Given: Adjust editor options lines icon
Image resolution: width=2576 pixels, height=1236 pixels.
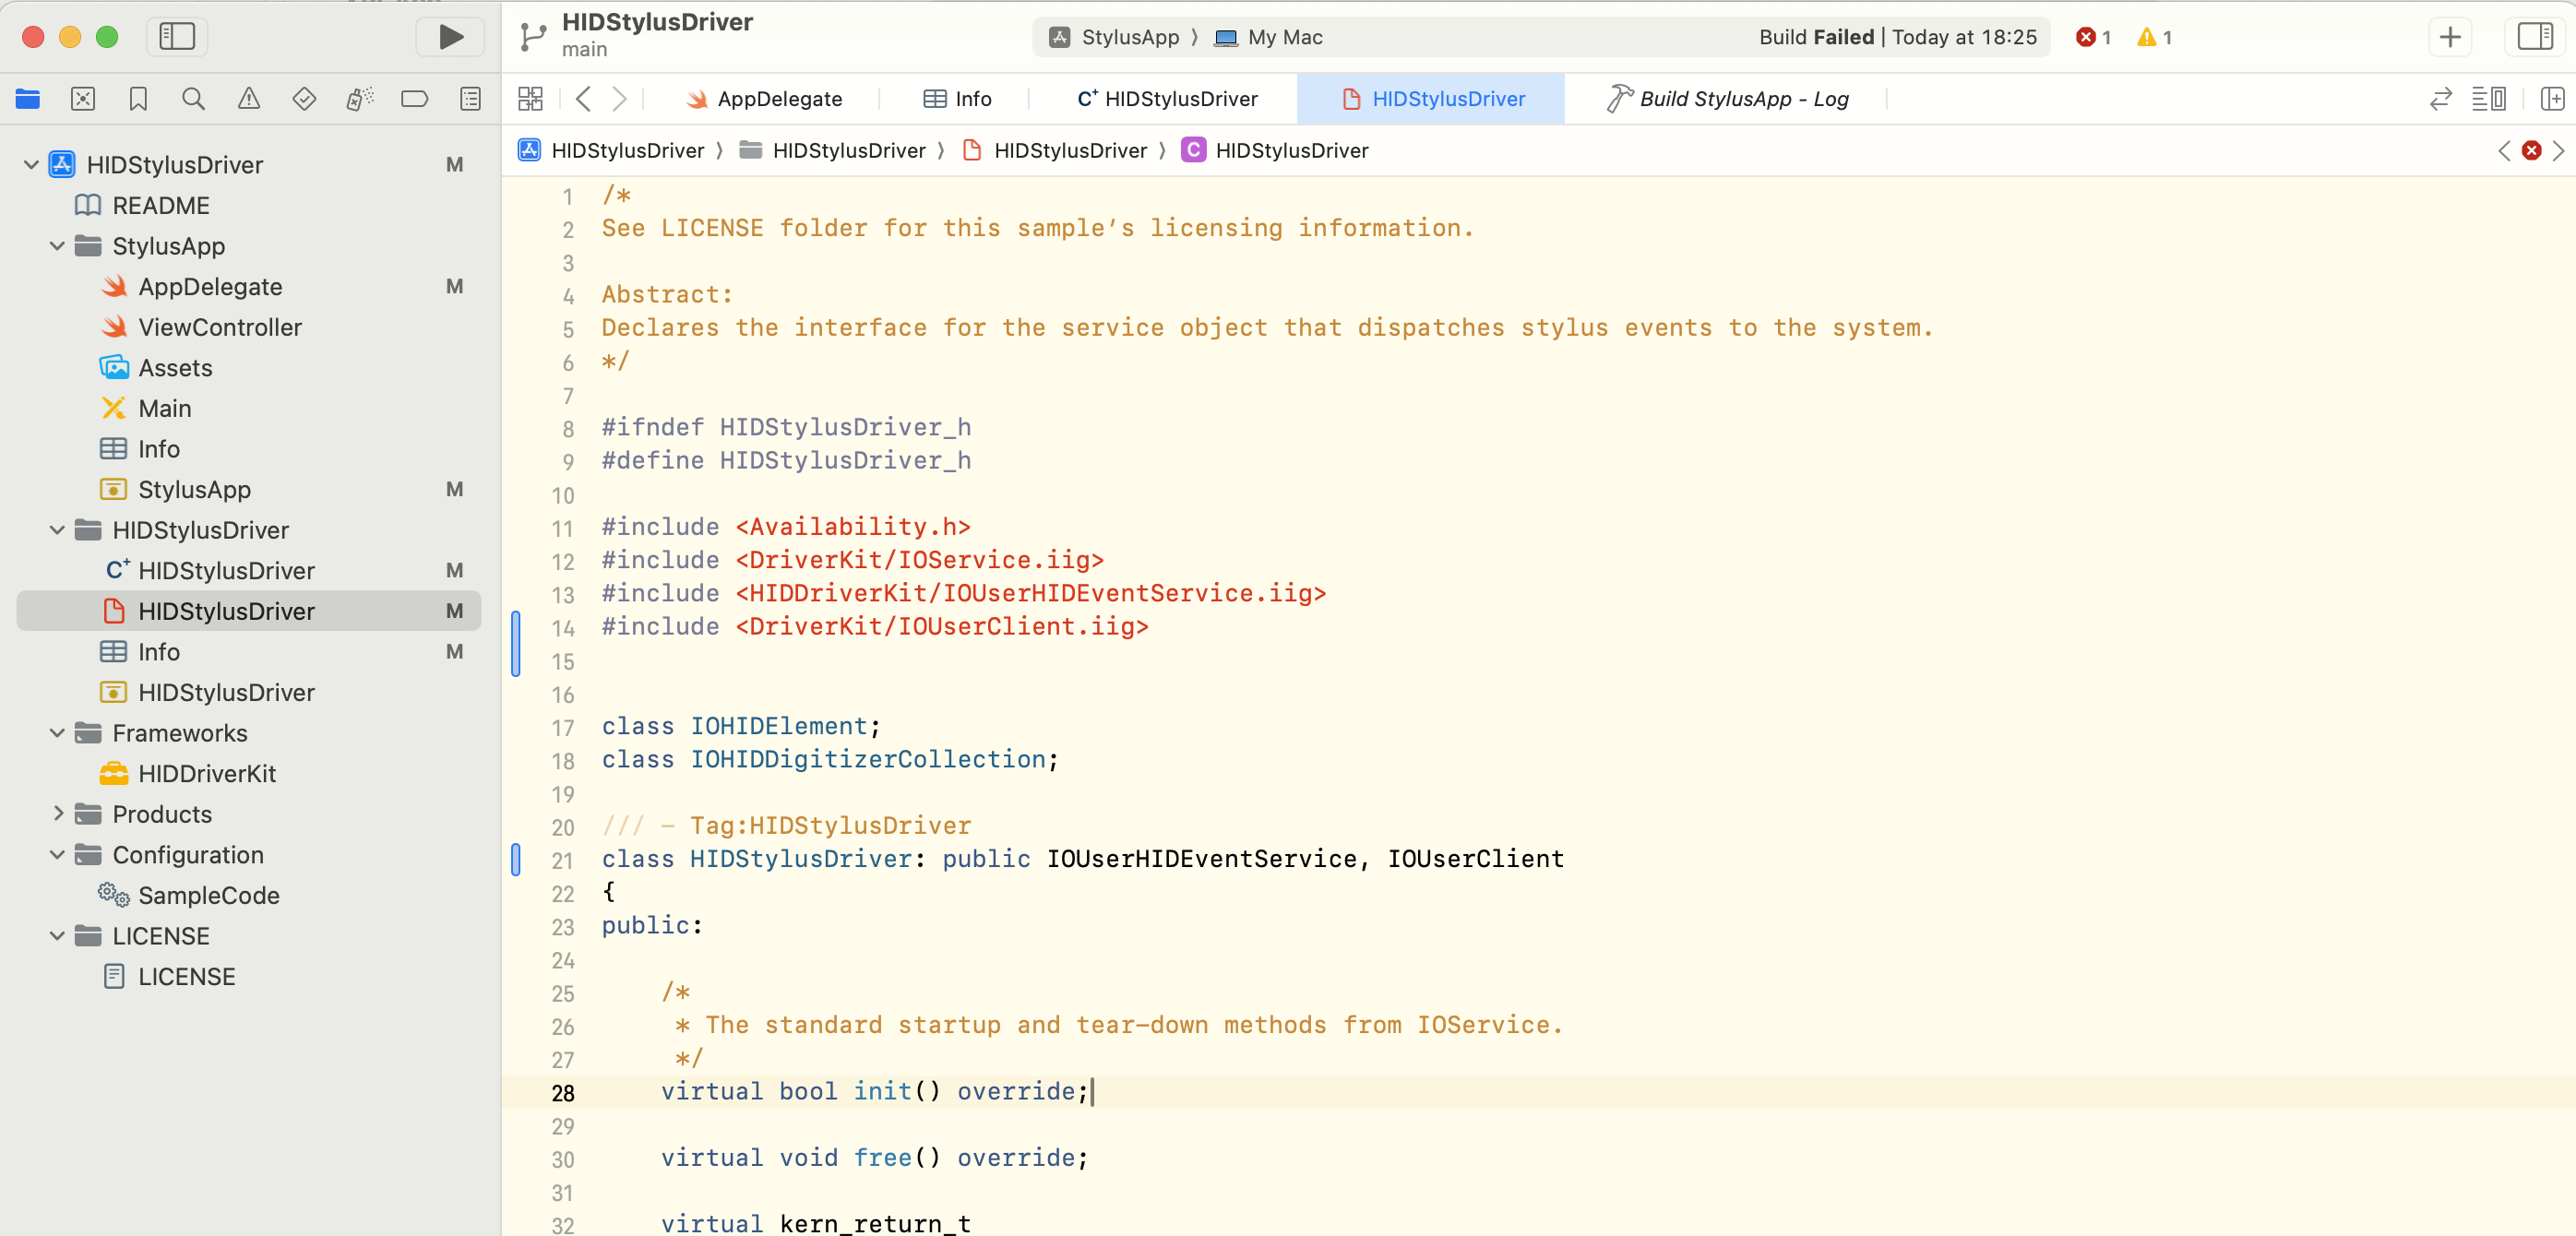Looking at the screenshot, I should pyautogui.click(x=2488, y=98).
